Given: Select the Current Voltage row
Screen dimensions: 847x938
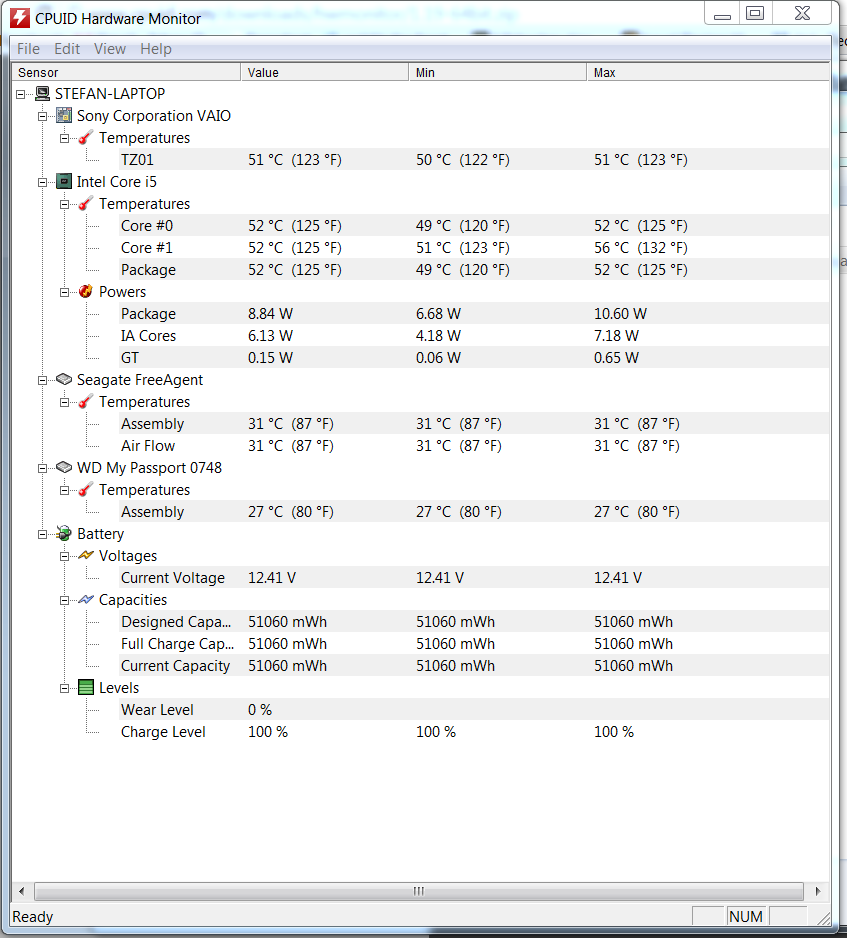Looking at the screenshot, I should click(x=474, y=577).
